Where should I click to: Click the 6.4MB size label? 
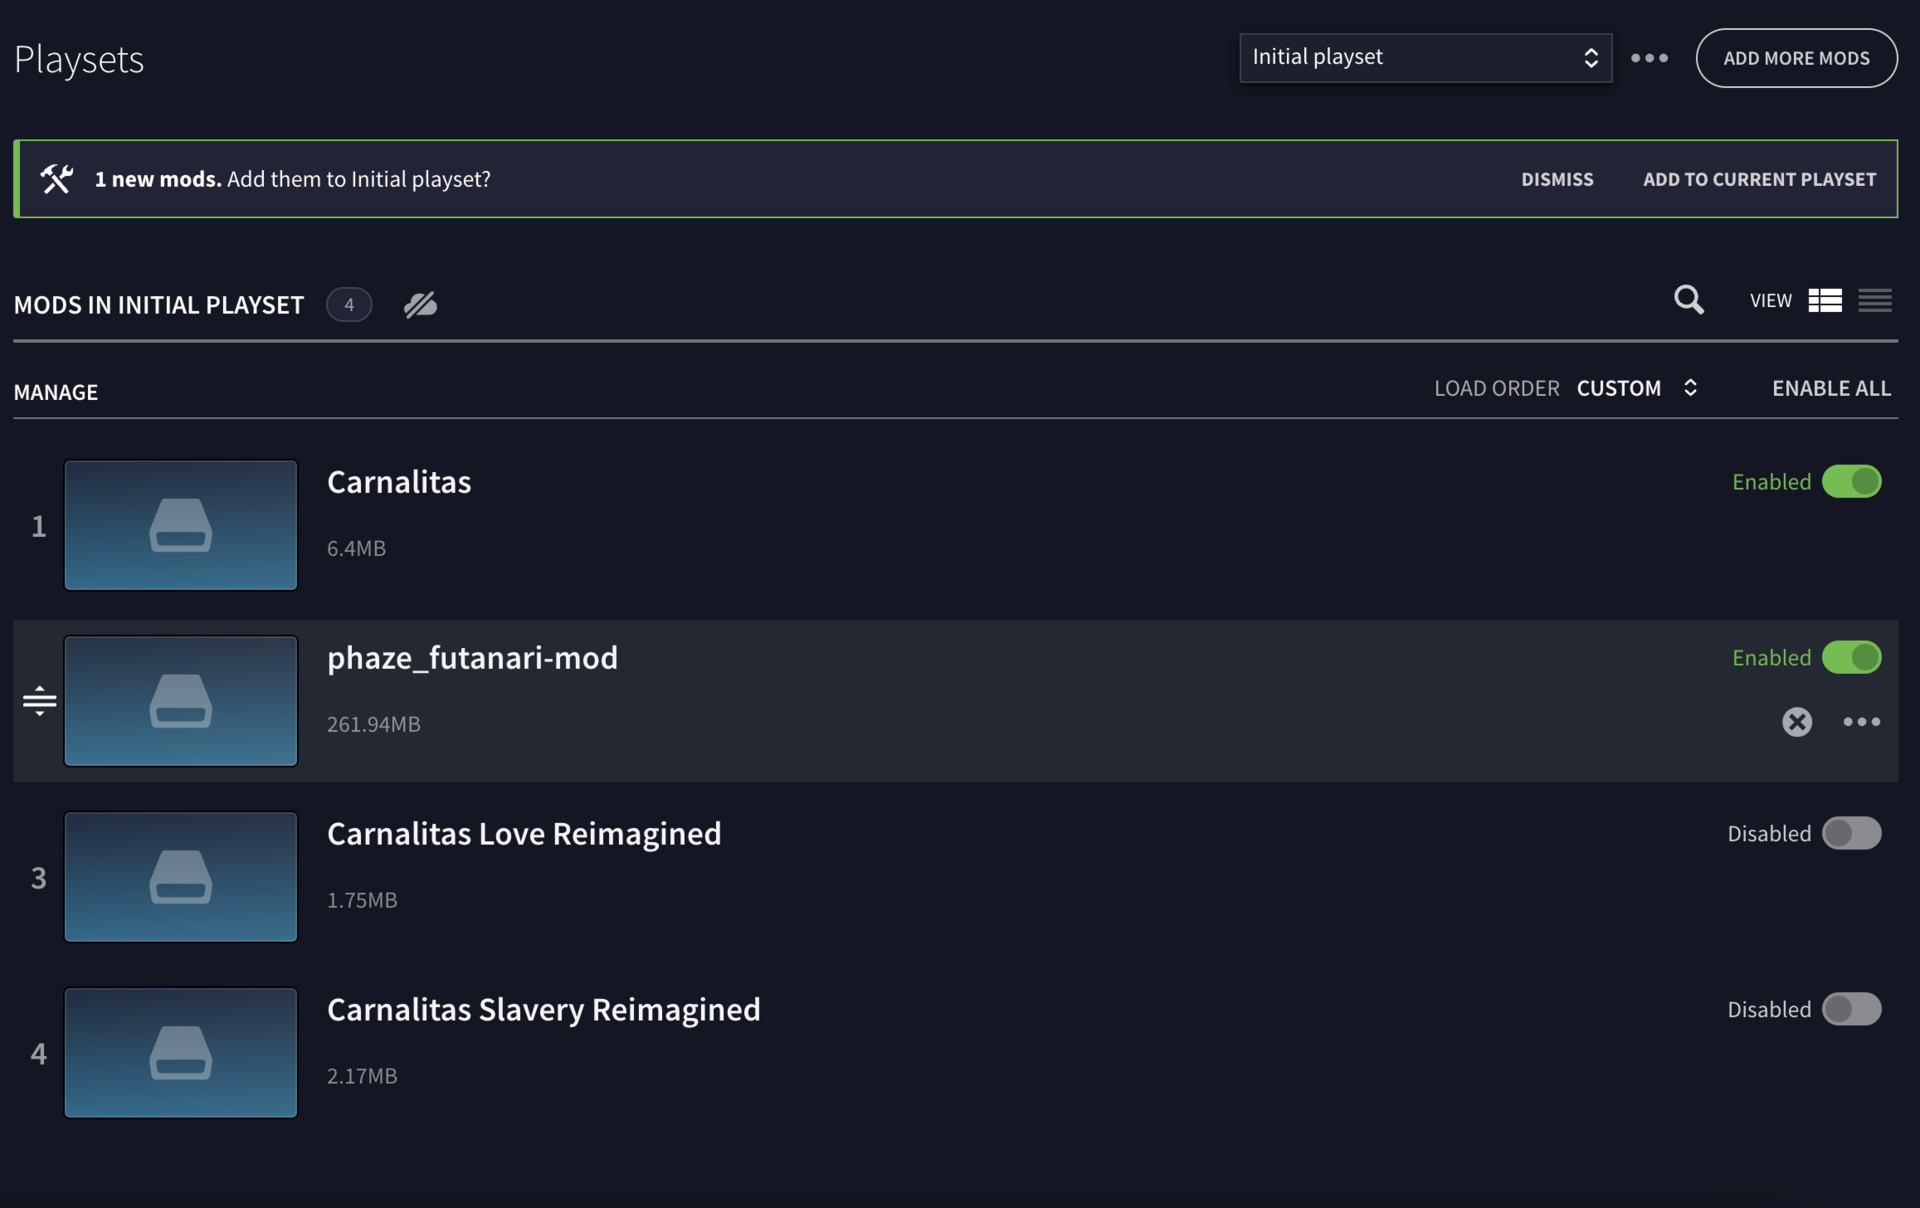coord(356,548)
